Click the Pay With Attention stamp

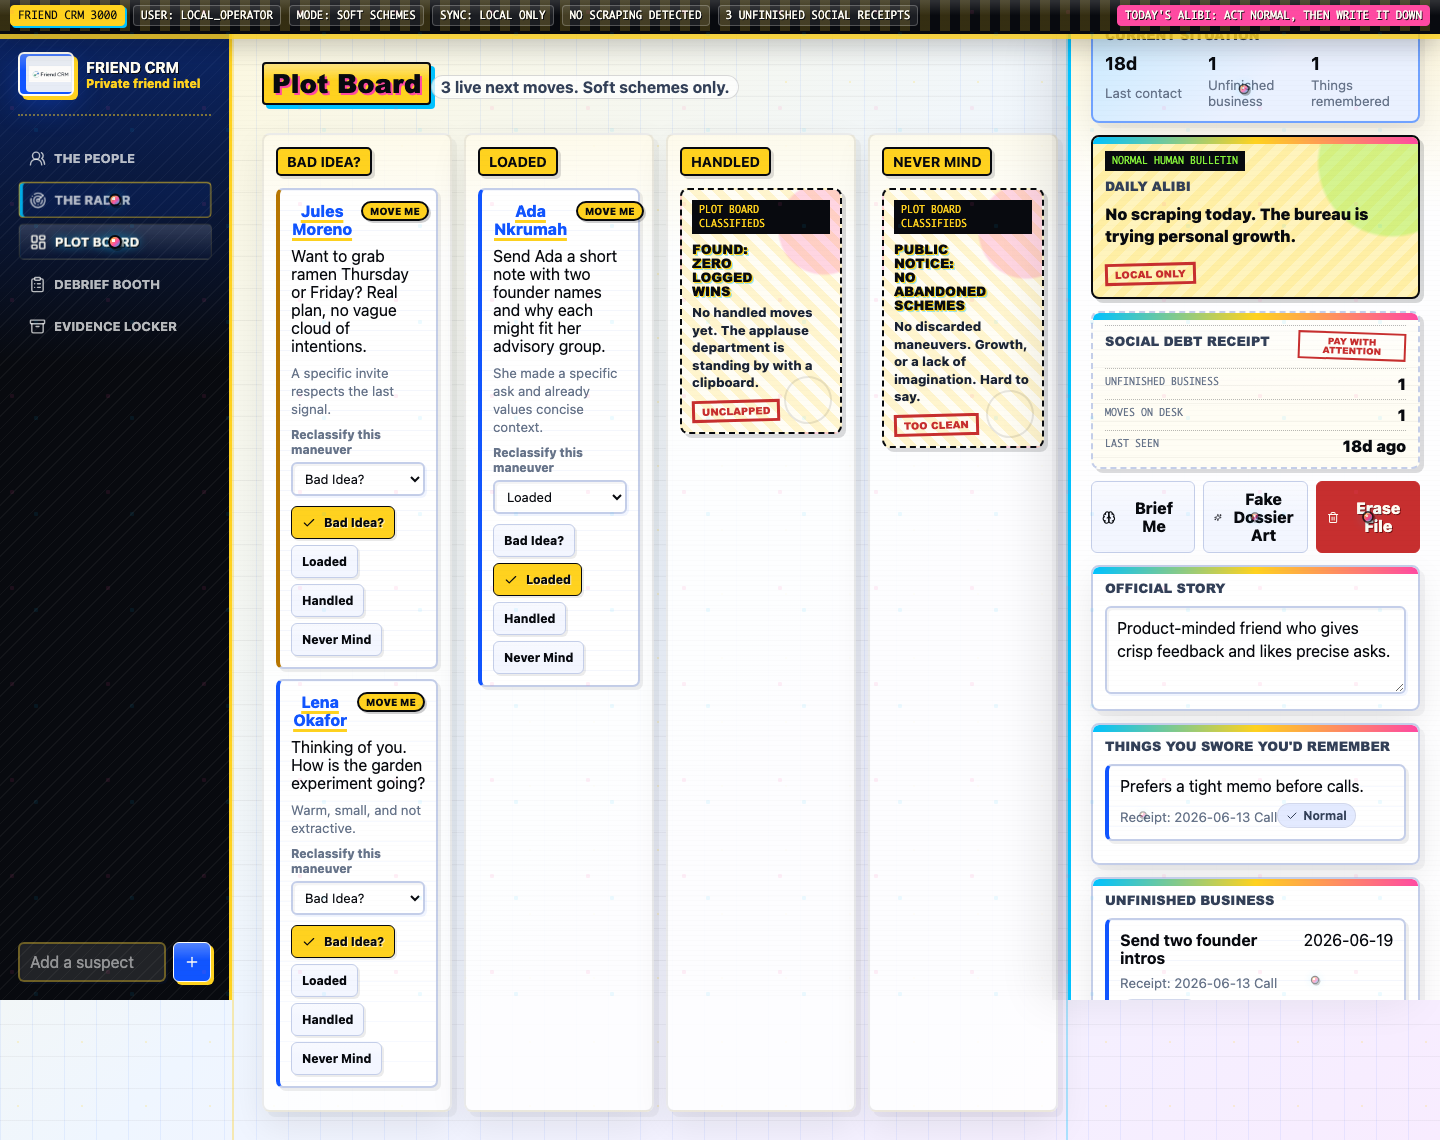coord(1352,346)
